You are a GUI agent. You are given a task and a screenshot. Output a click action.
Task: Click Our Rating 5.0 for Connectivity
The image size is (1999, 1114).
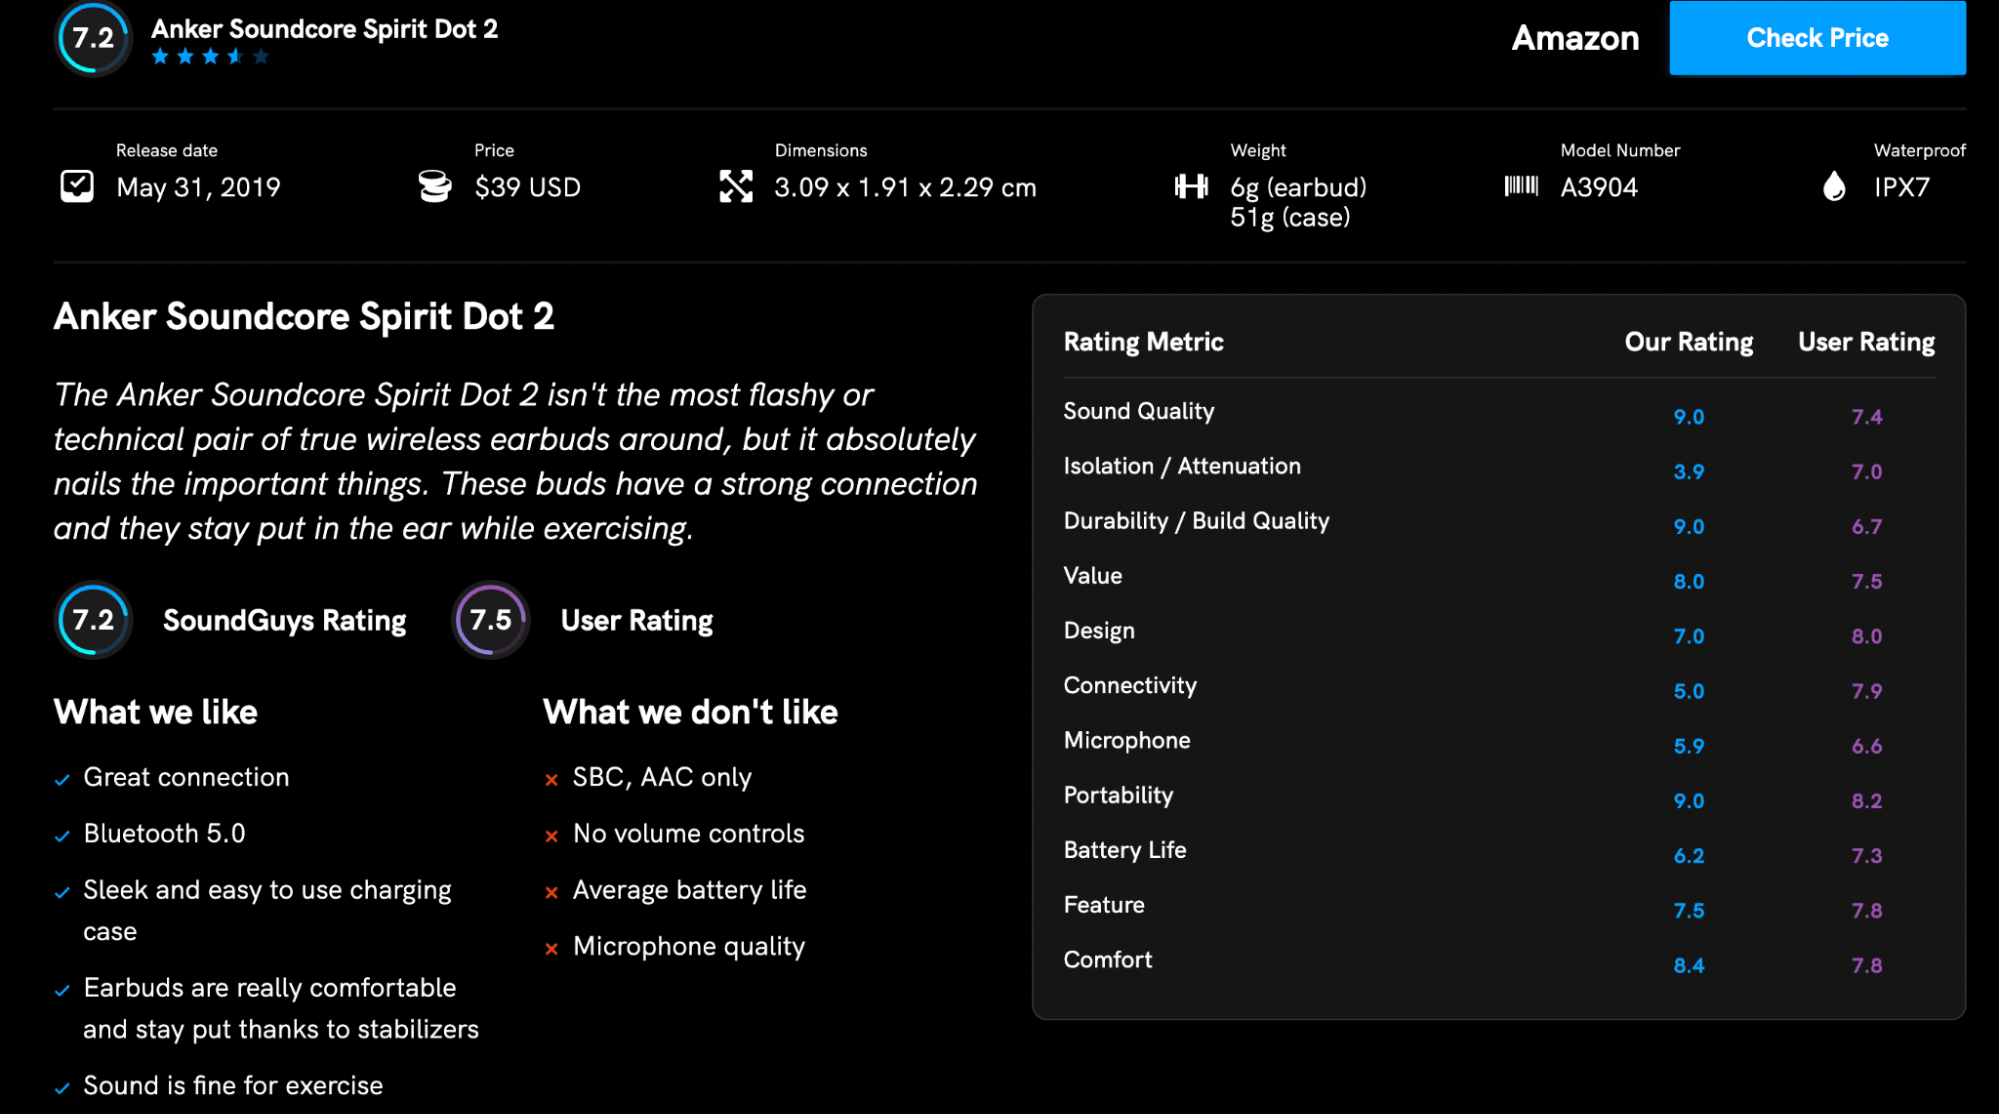[1689, 692]
